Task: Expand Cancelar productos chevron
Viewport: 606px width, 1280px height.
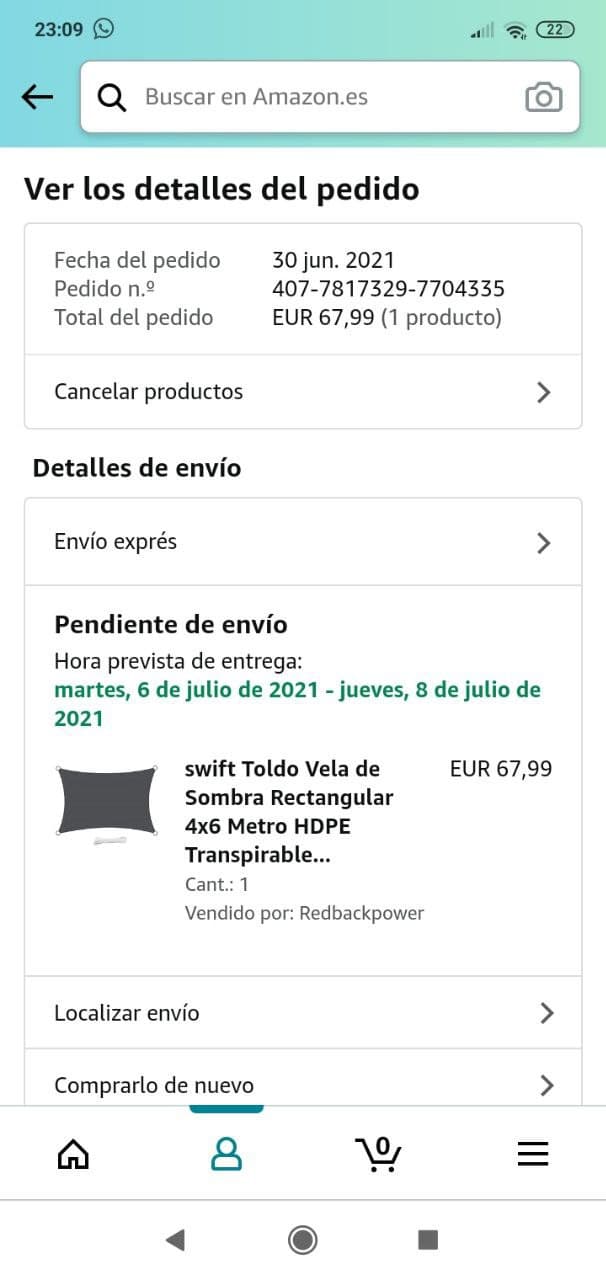Action: click(544, 392)
